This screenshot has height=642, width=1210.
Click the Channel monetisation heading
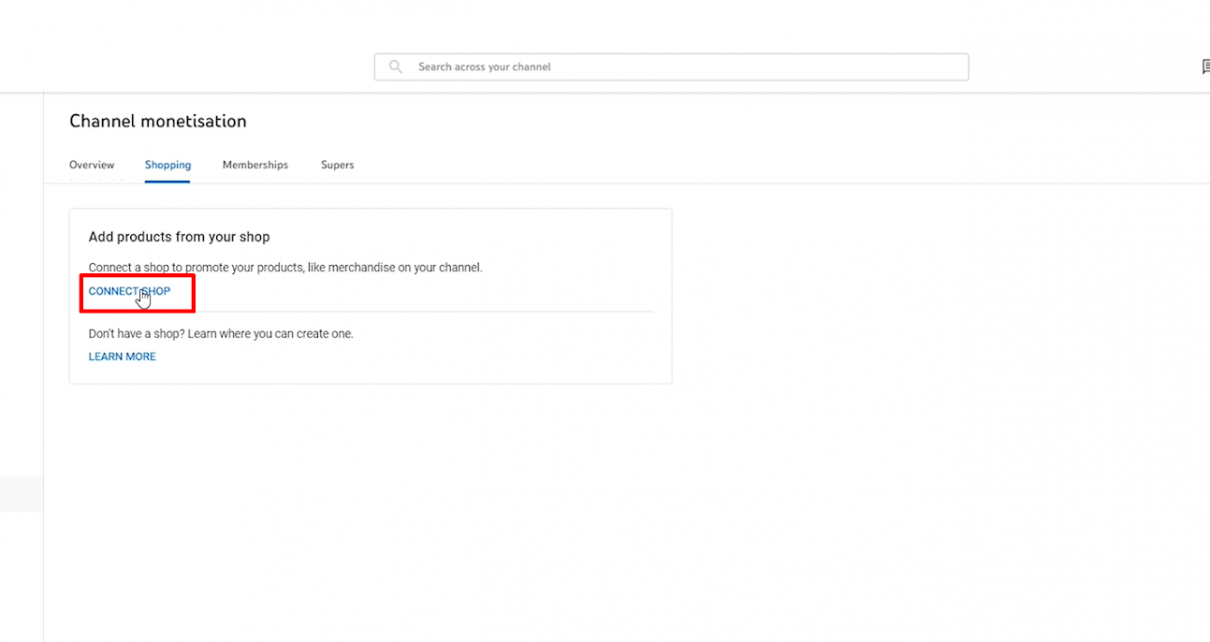tap(158, 121)
